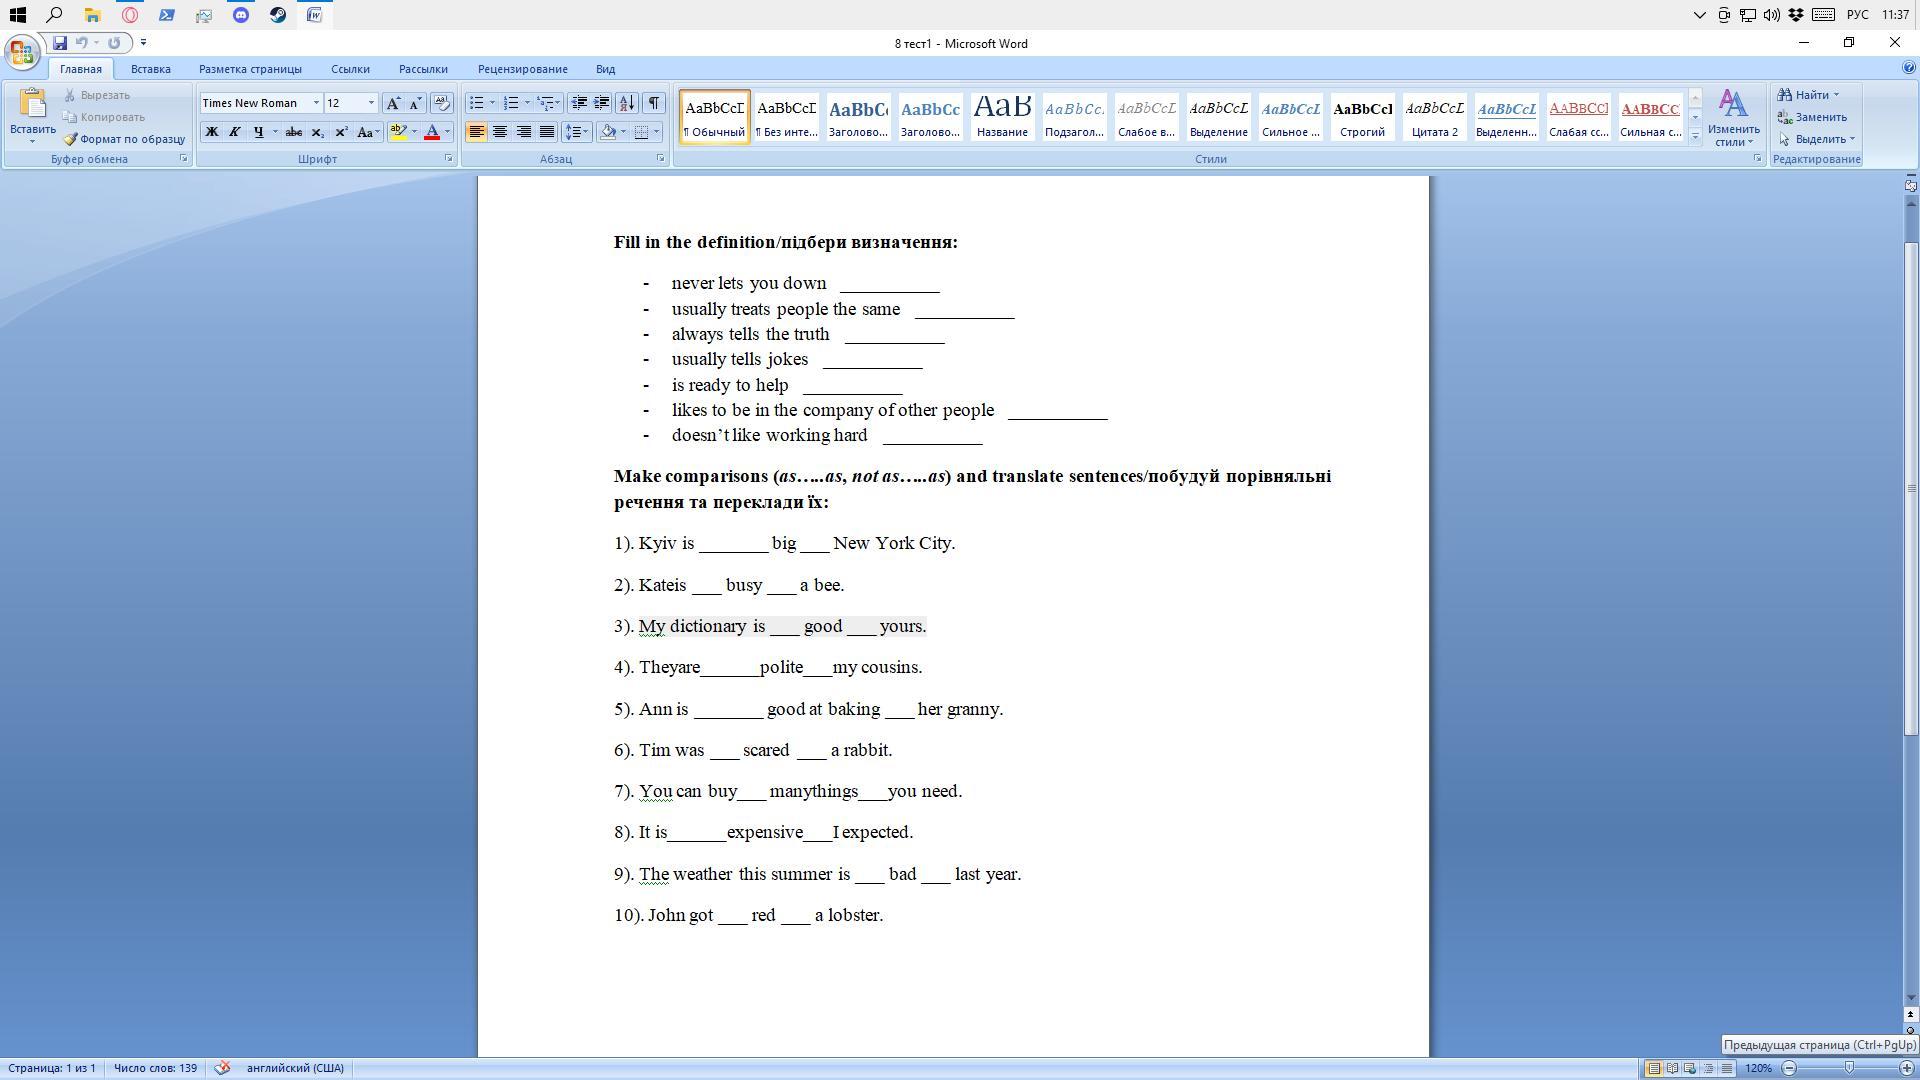Click the sort A-Z icon
1920x1080 pixels.
(x=627, y=103)
